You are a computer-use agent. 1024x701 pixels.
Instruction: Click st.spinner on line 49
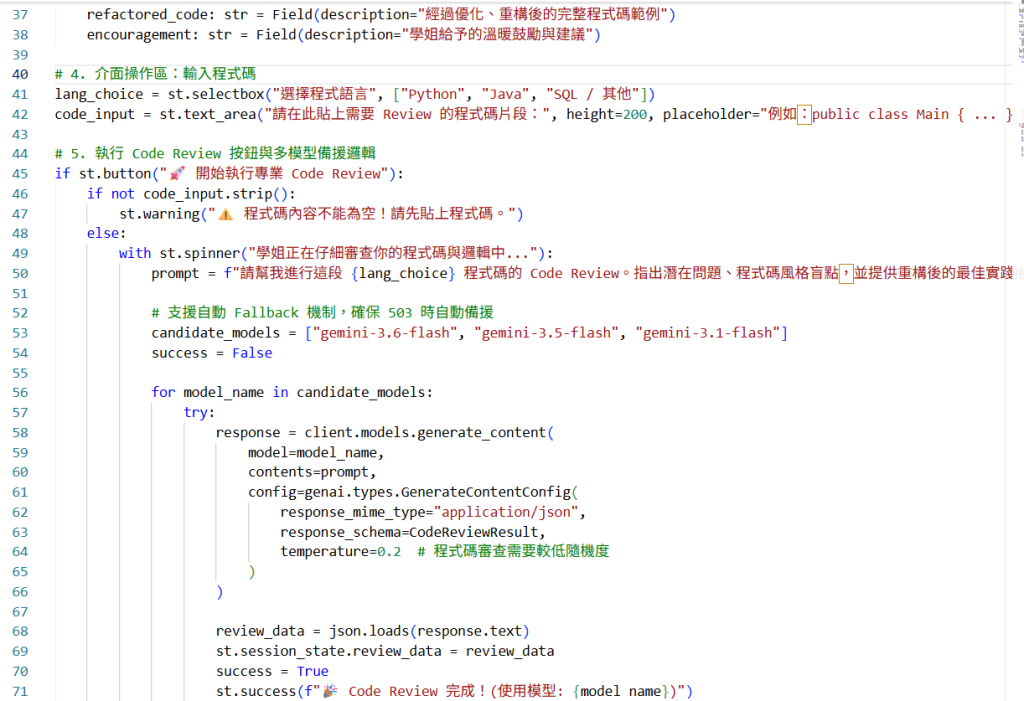(x=200, y=253)
